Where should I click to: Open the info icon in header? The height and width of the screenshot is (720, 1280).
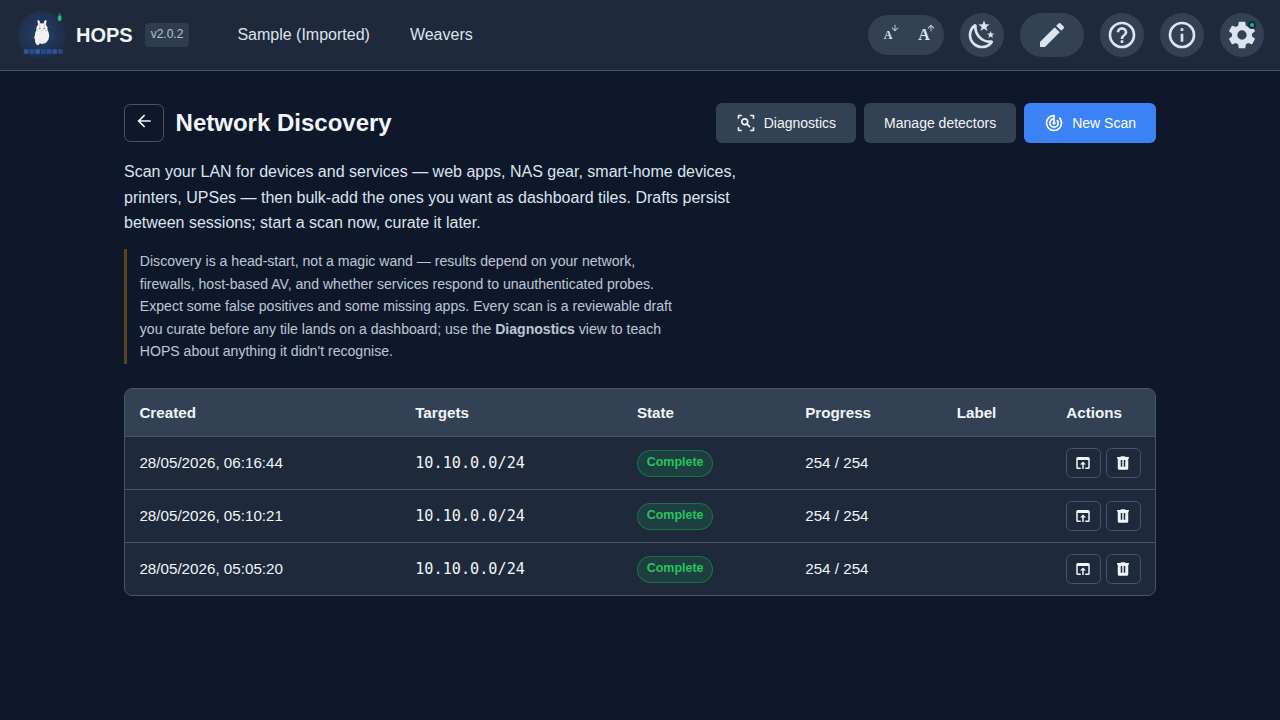(x=1182, y=35)
